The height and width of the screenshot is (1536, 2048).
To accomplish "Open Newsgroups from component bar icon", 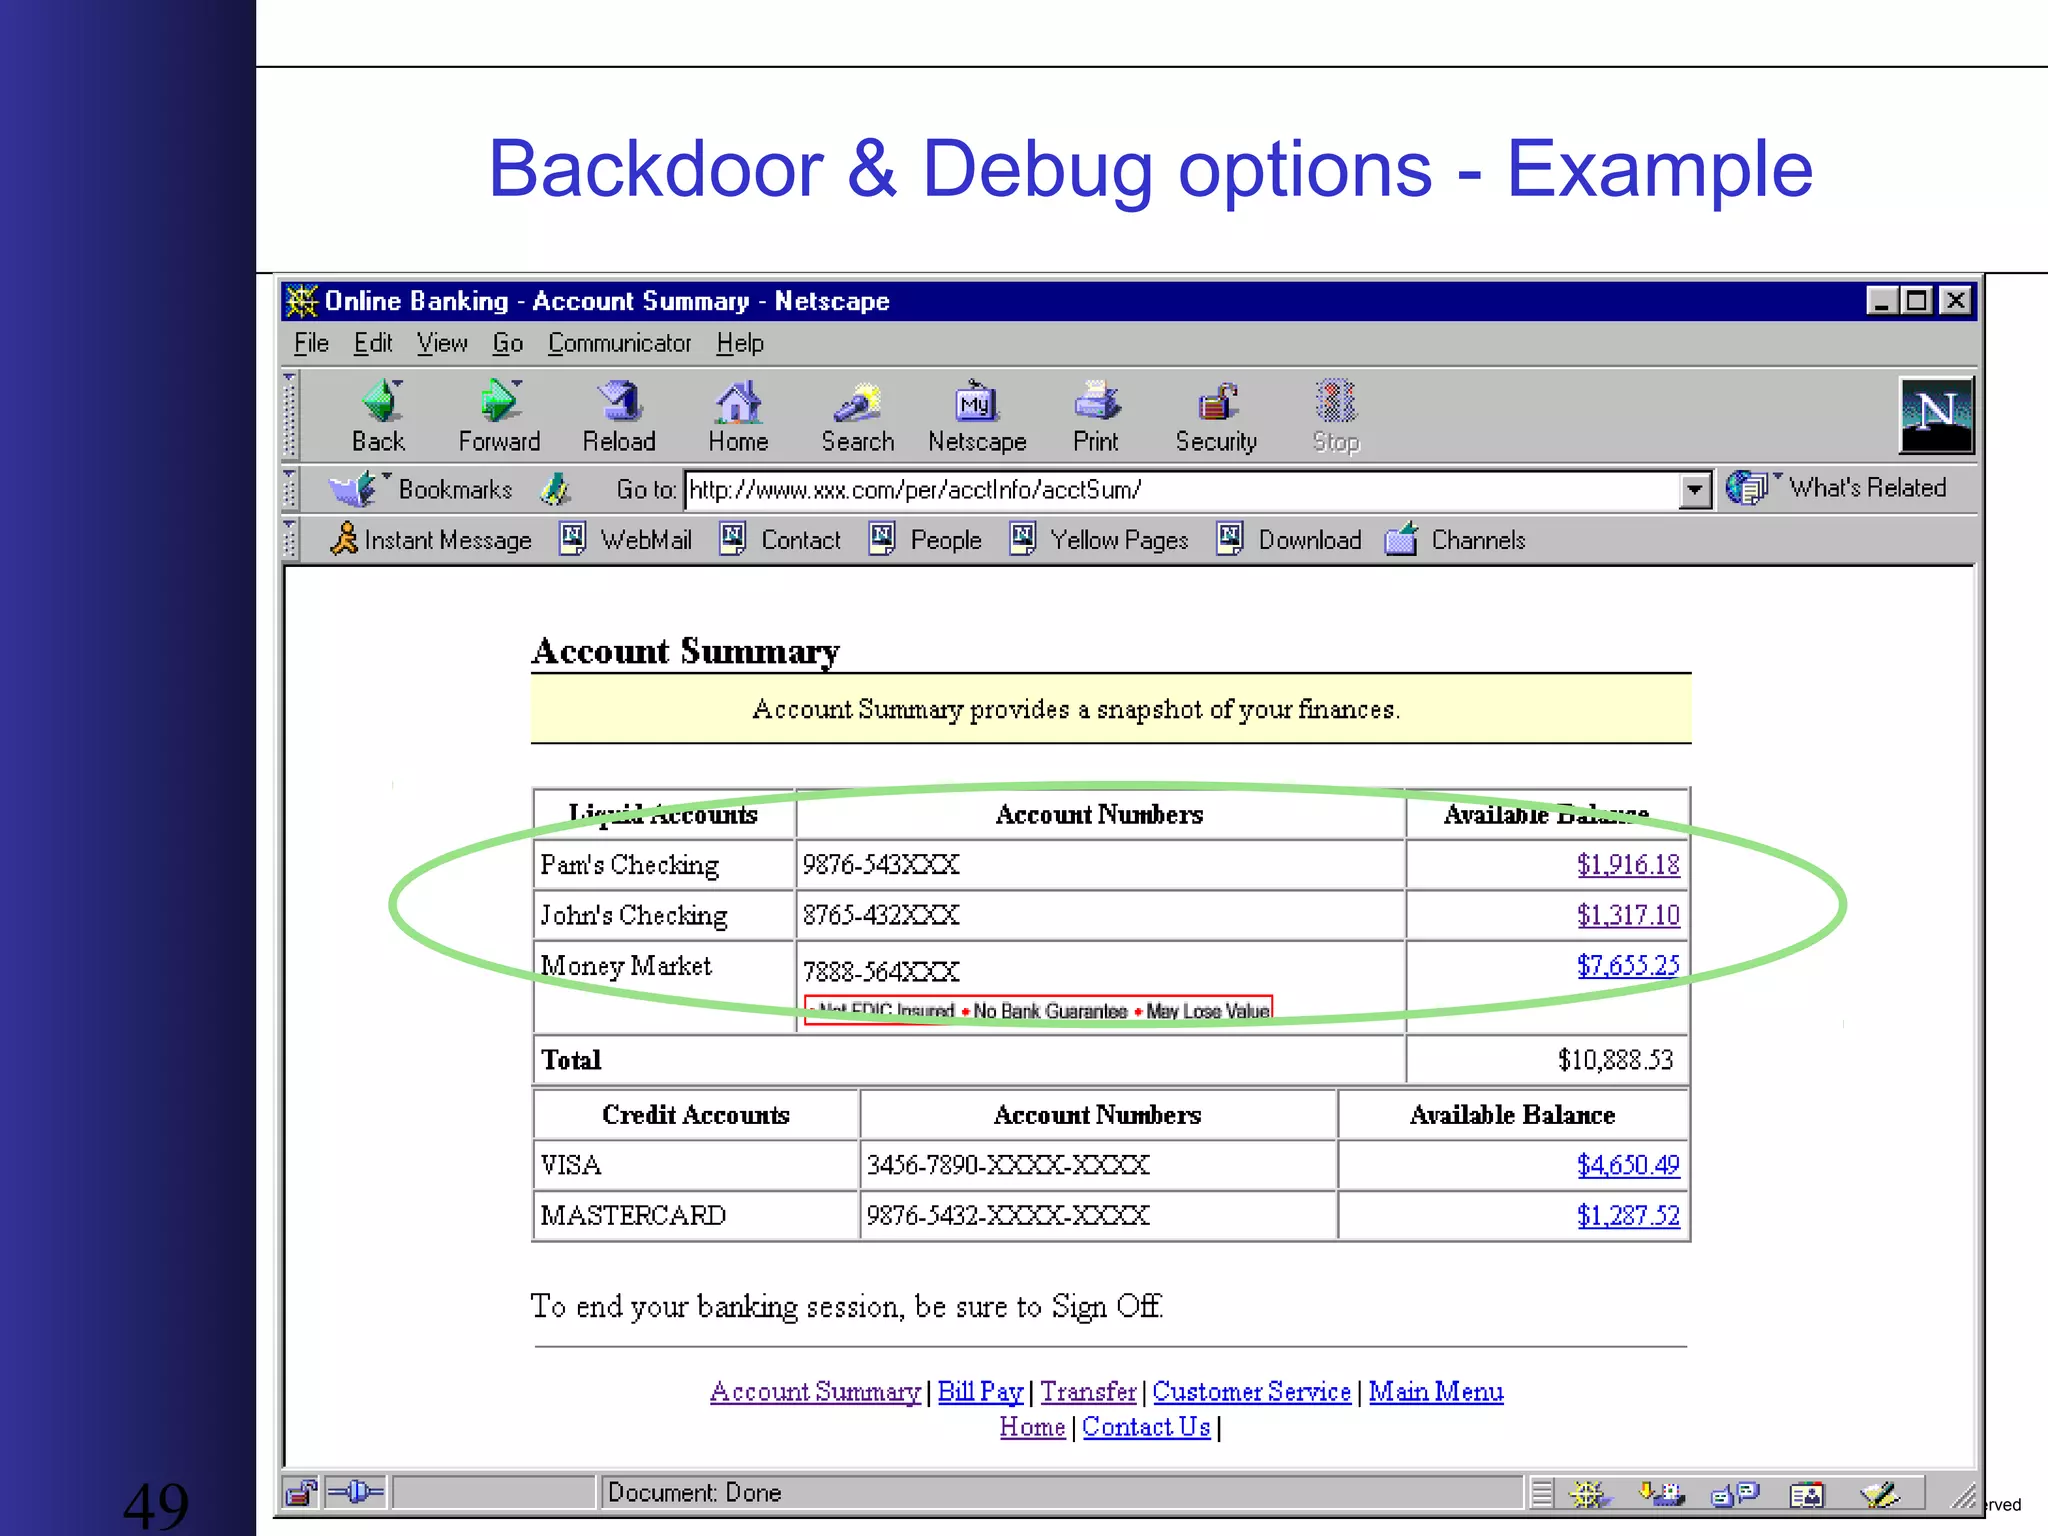I will tap(1735, 1494).
